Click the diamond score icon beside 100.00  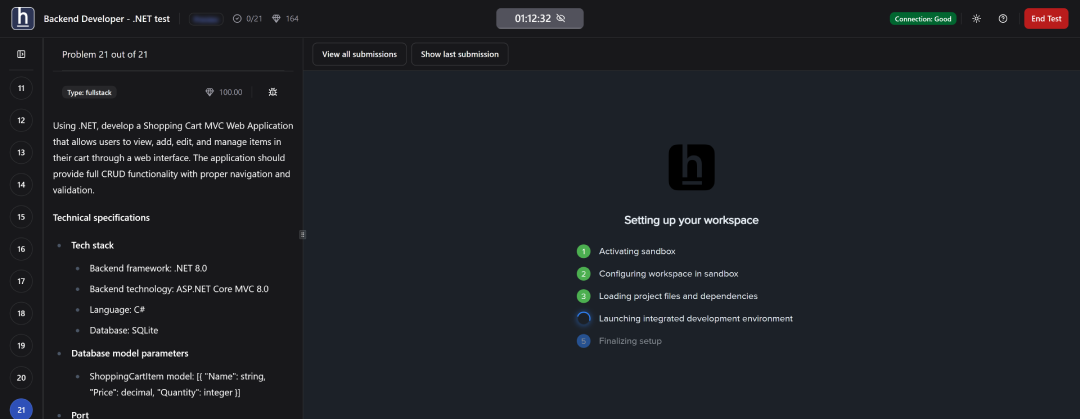[210, 92]
